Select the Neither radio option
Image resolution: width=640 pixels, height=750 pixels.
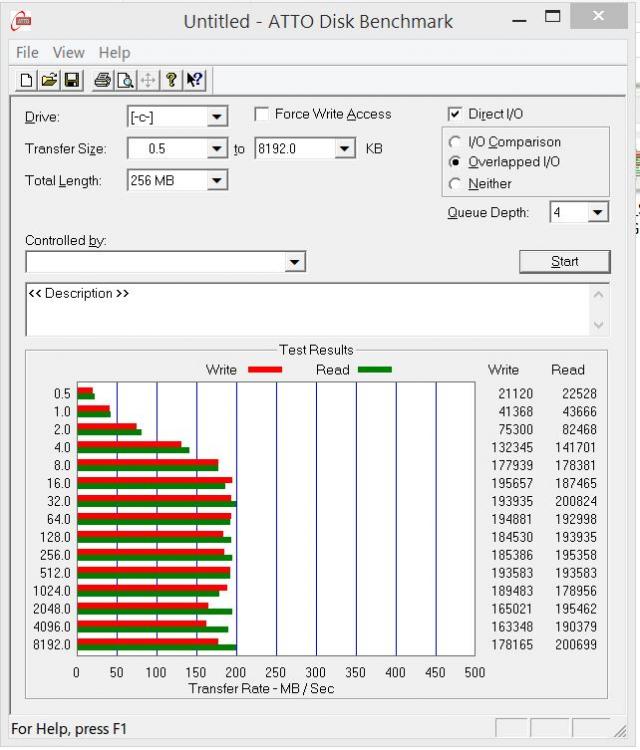pyautogui.click(x=454, y=184)
